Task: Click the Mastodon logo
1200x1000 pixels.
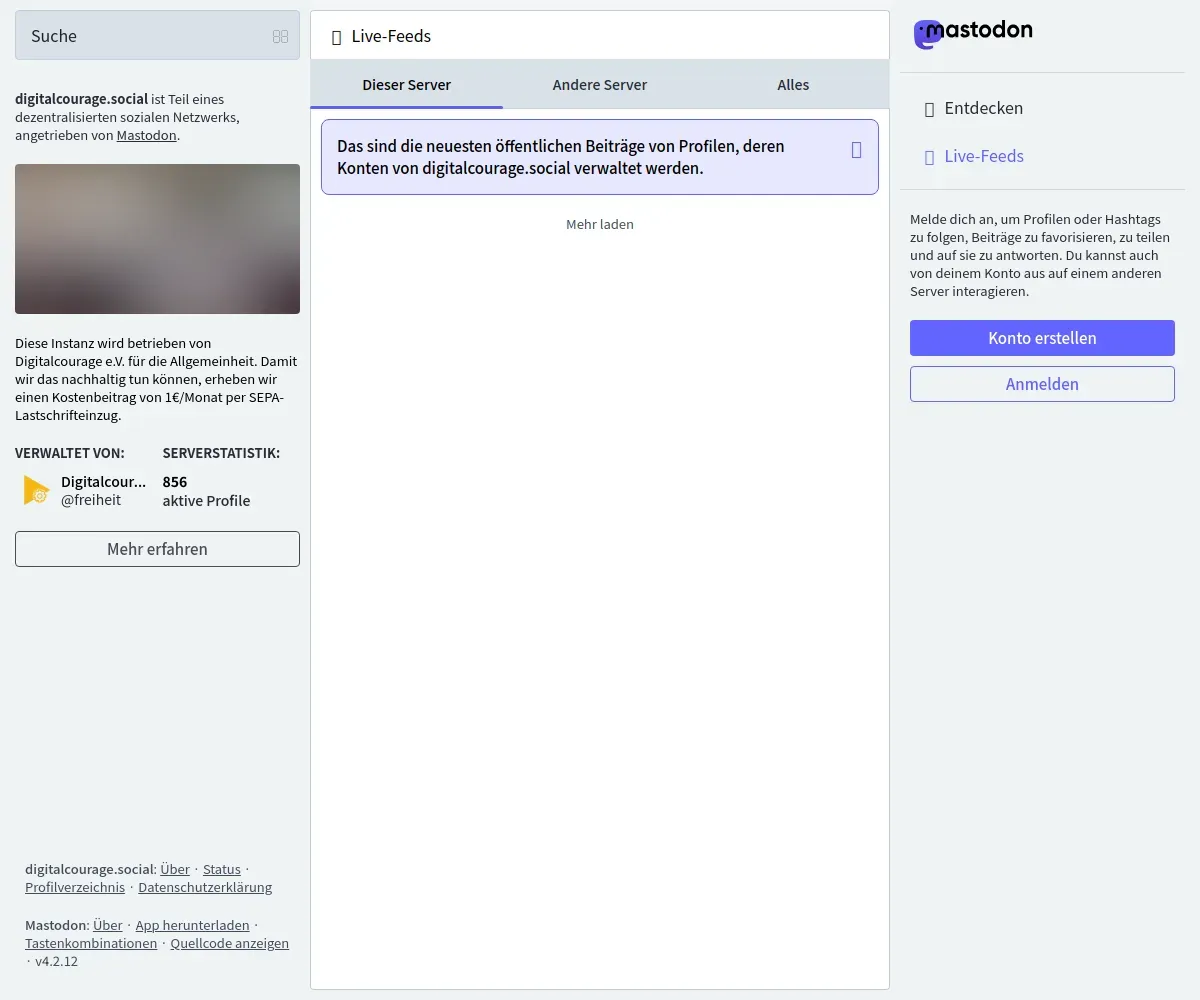Action: click(973, 34)
